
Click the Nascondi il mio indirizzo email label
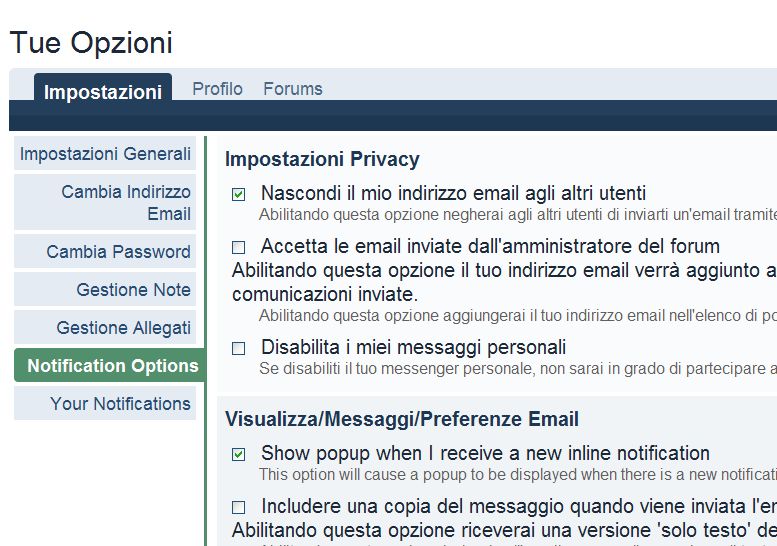click(x=453, y=193)
